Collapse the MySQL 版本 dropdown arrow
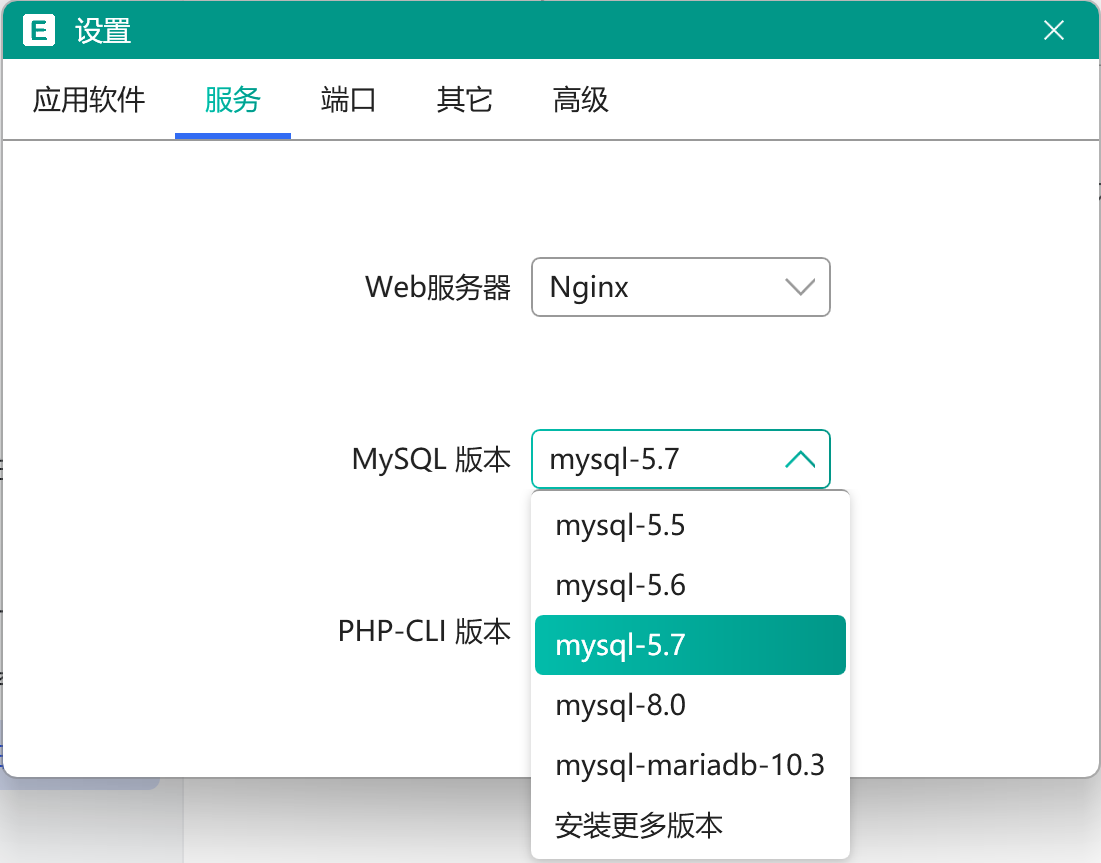This screenshot has width=1101, height=863. [800, 459]
